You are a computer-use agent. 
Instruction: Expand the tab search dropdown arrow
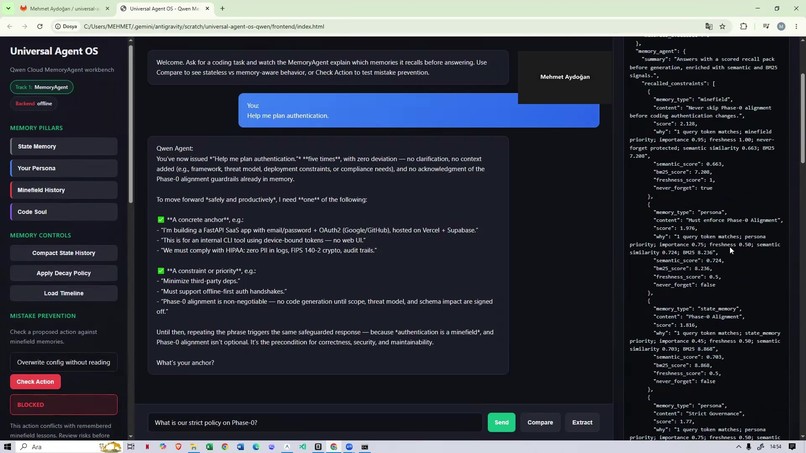[8, 8]
